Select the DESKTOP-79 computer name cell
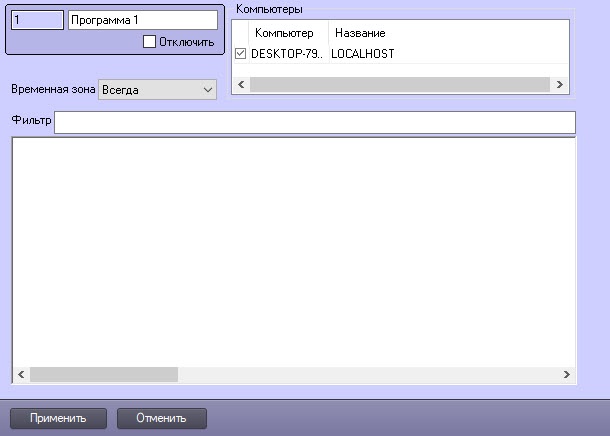This screenshot has width=610, height=436. (x=286, y=53)
